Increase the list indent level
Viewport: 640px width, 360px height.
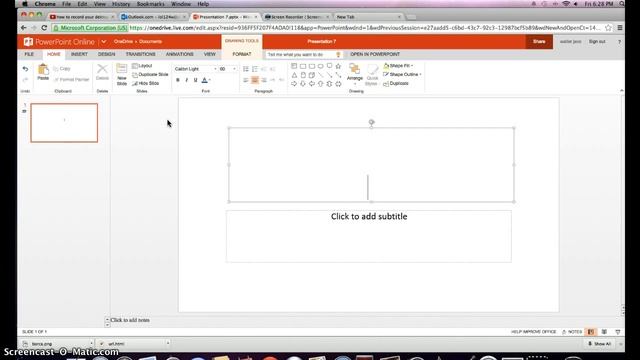tap(273, 69)
